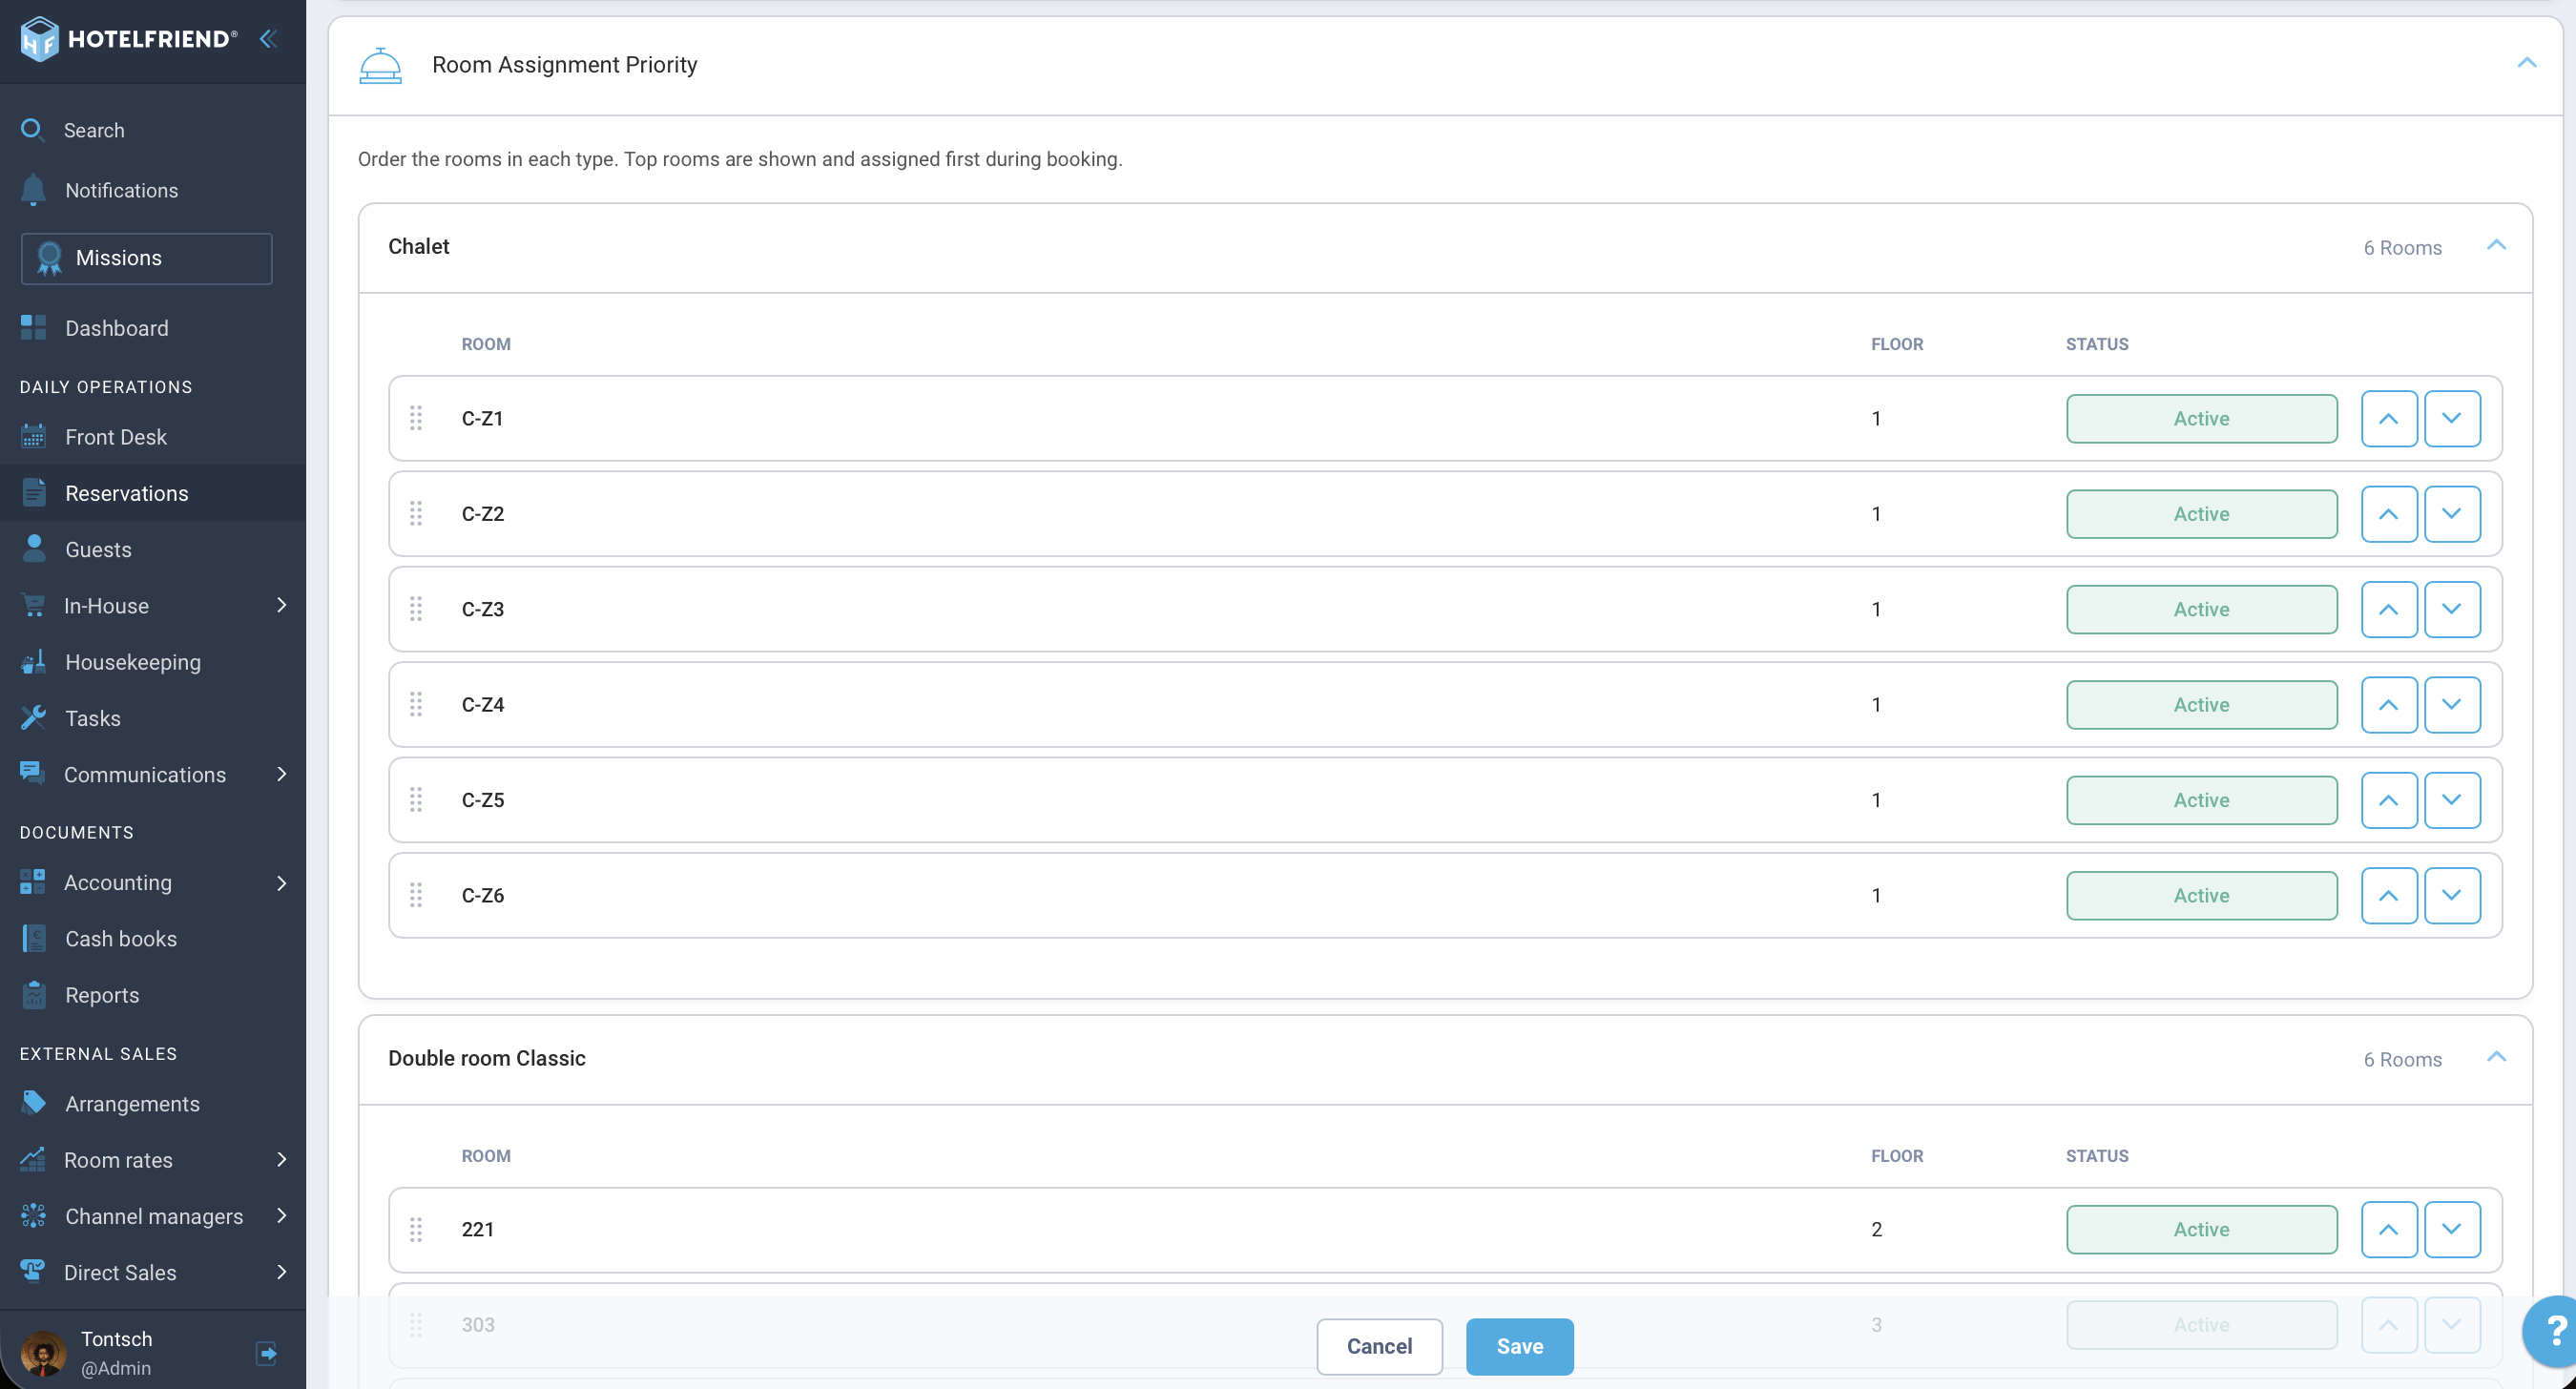Toggle Active status of room C-Z3
Screen dimensions: 2576x1389
click(2202, 609)
